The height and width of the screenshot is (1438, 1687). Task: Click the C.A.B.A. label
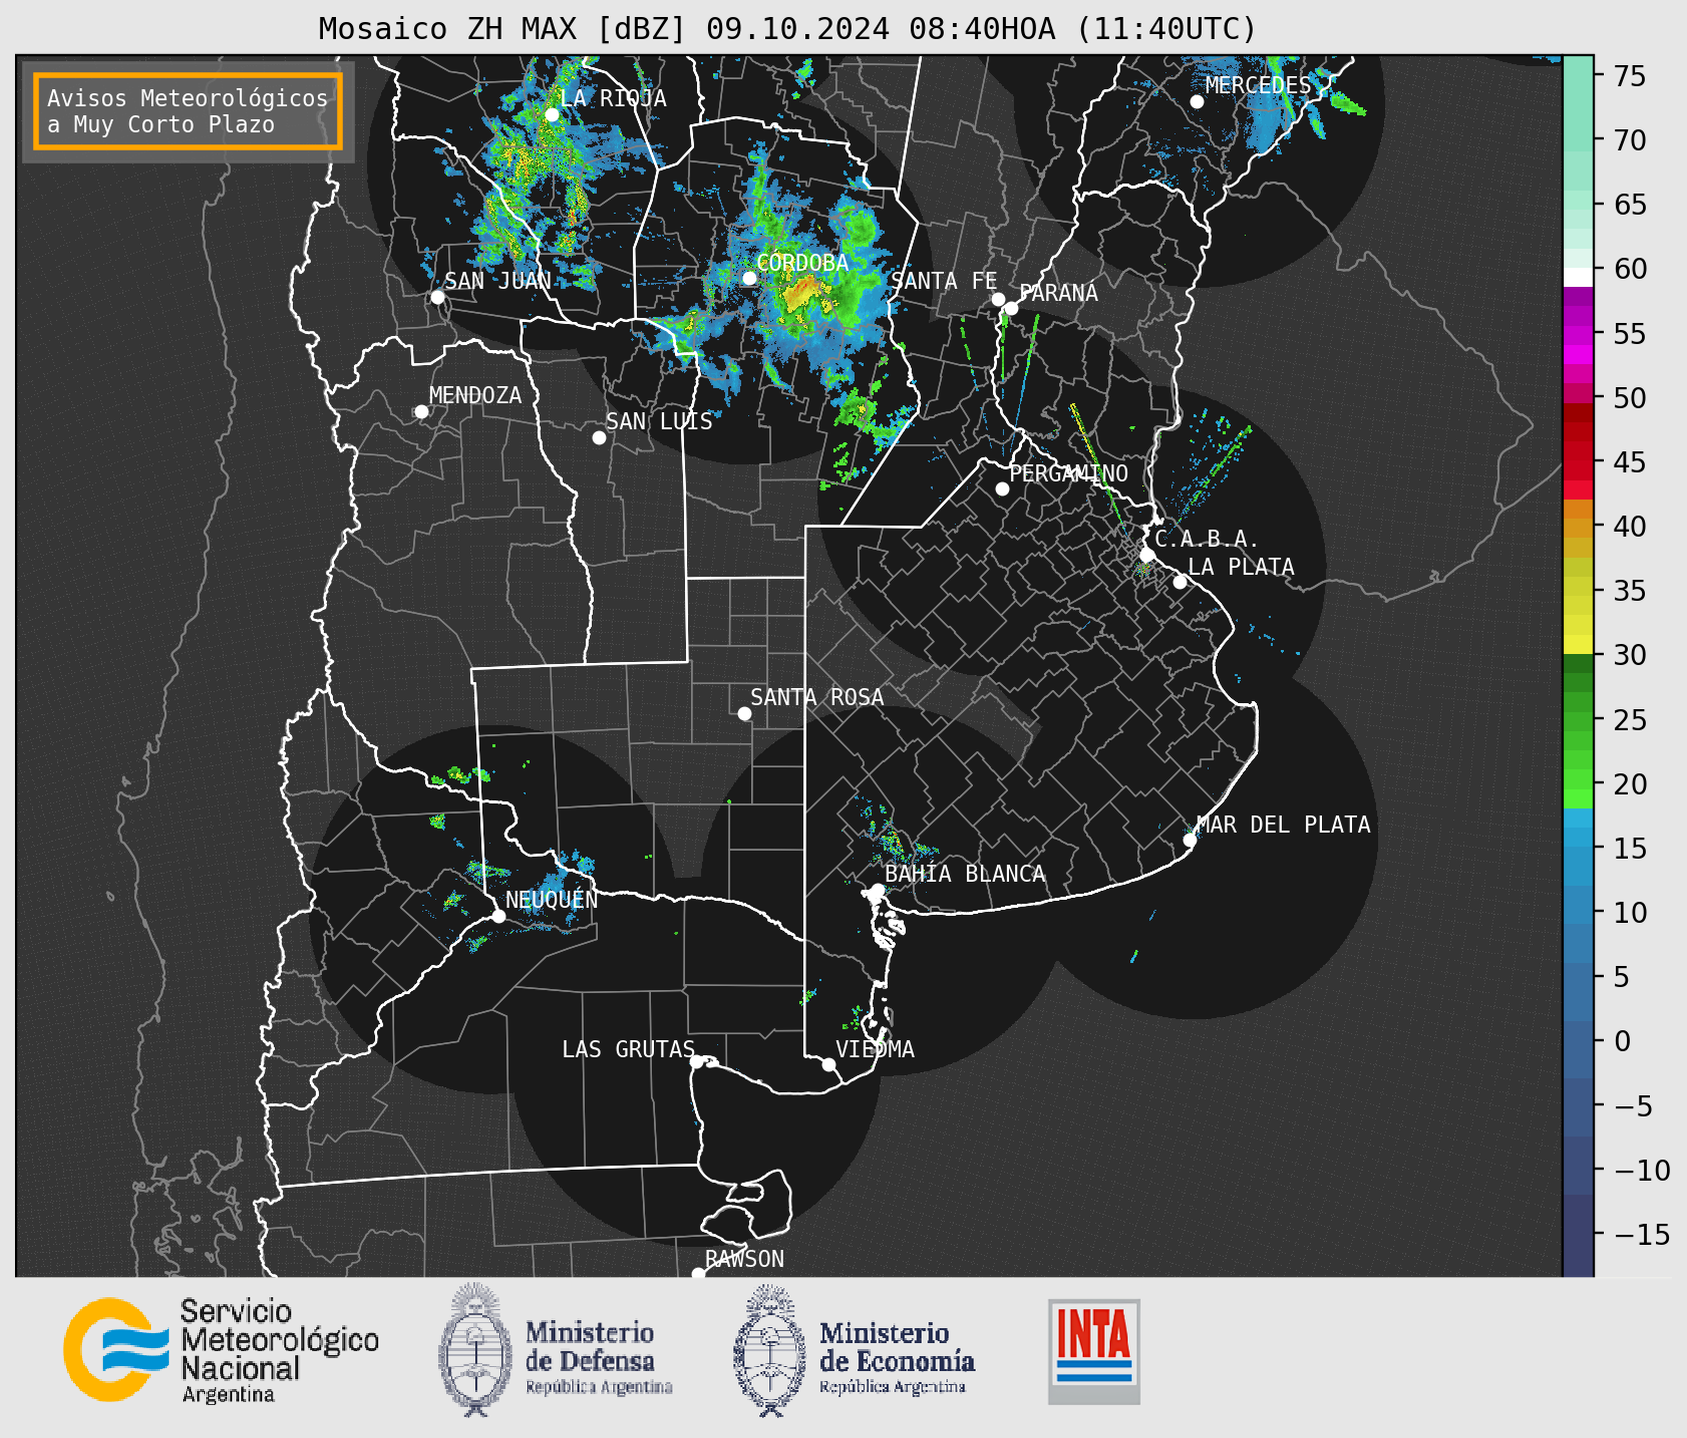click(x=1207, y=540)
